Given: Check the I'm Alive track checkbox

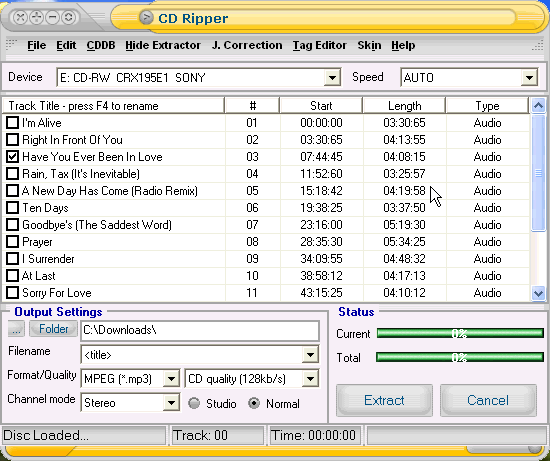Looking at the screenshot, I should [x=13, y=123].
